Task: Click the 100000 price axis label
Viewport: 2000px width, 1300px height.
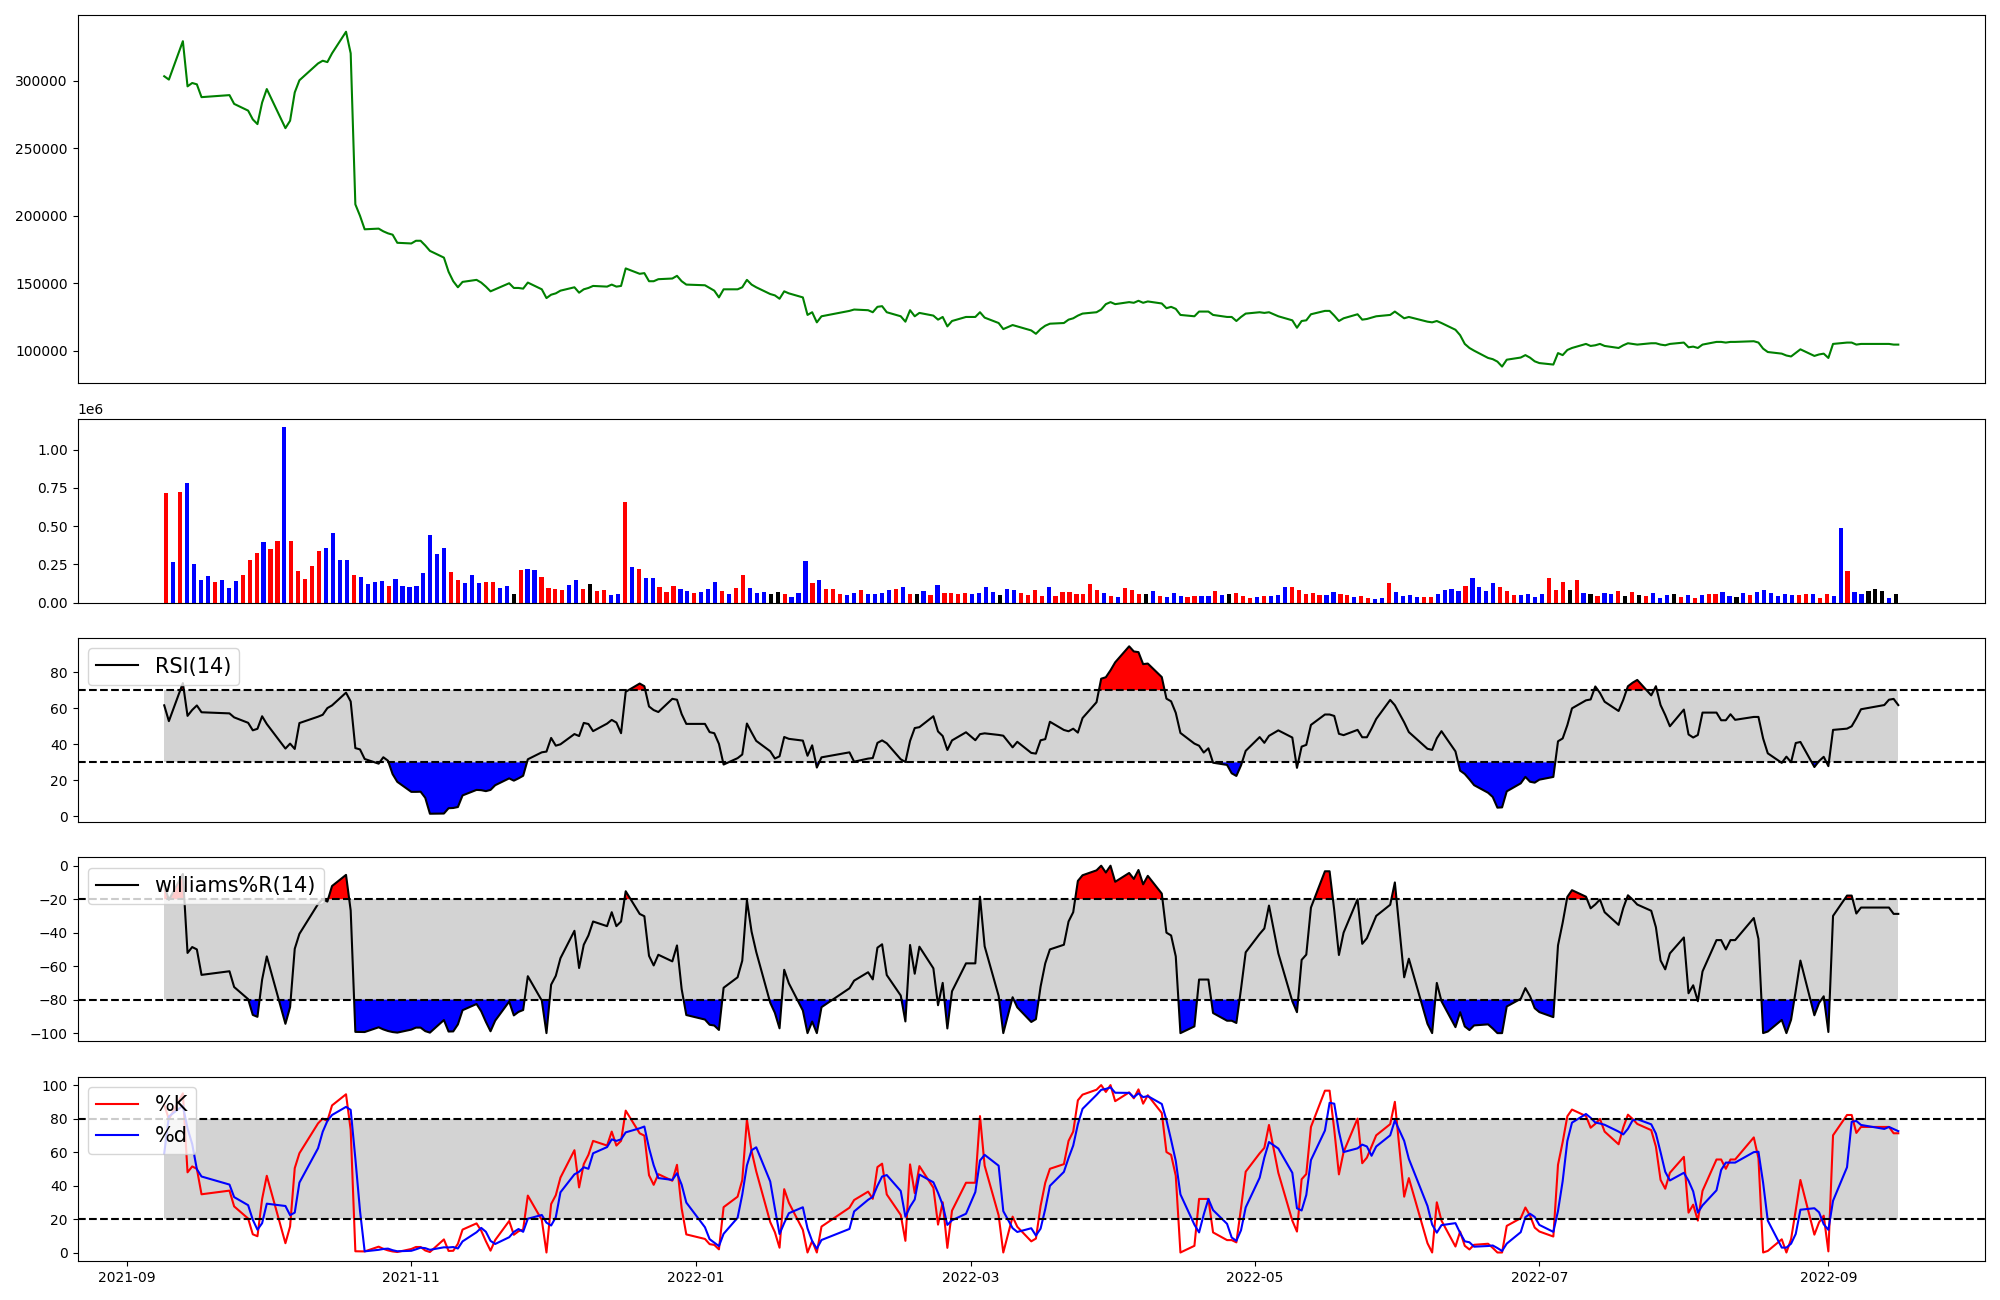Action: click(41, 351)
